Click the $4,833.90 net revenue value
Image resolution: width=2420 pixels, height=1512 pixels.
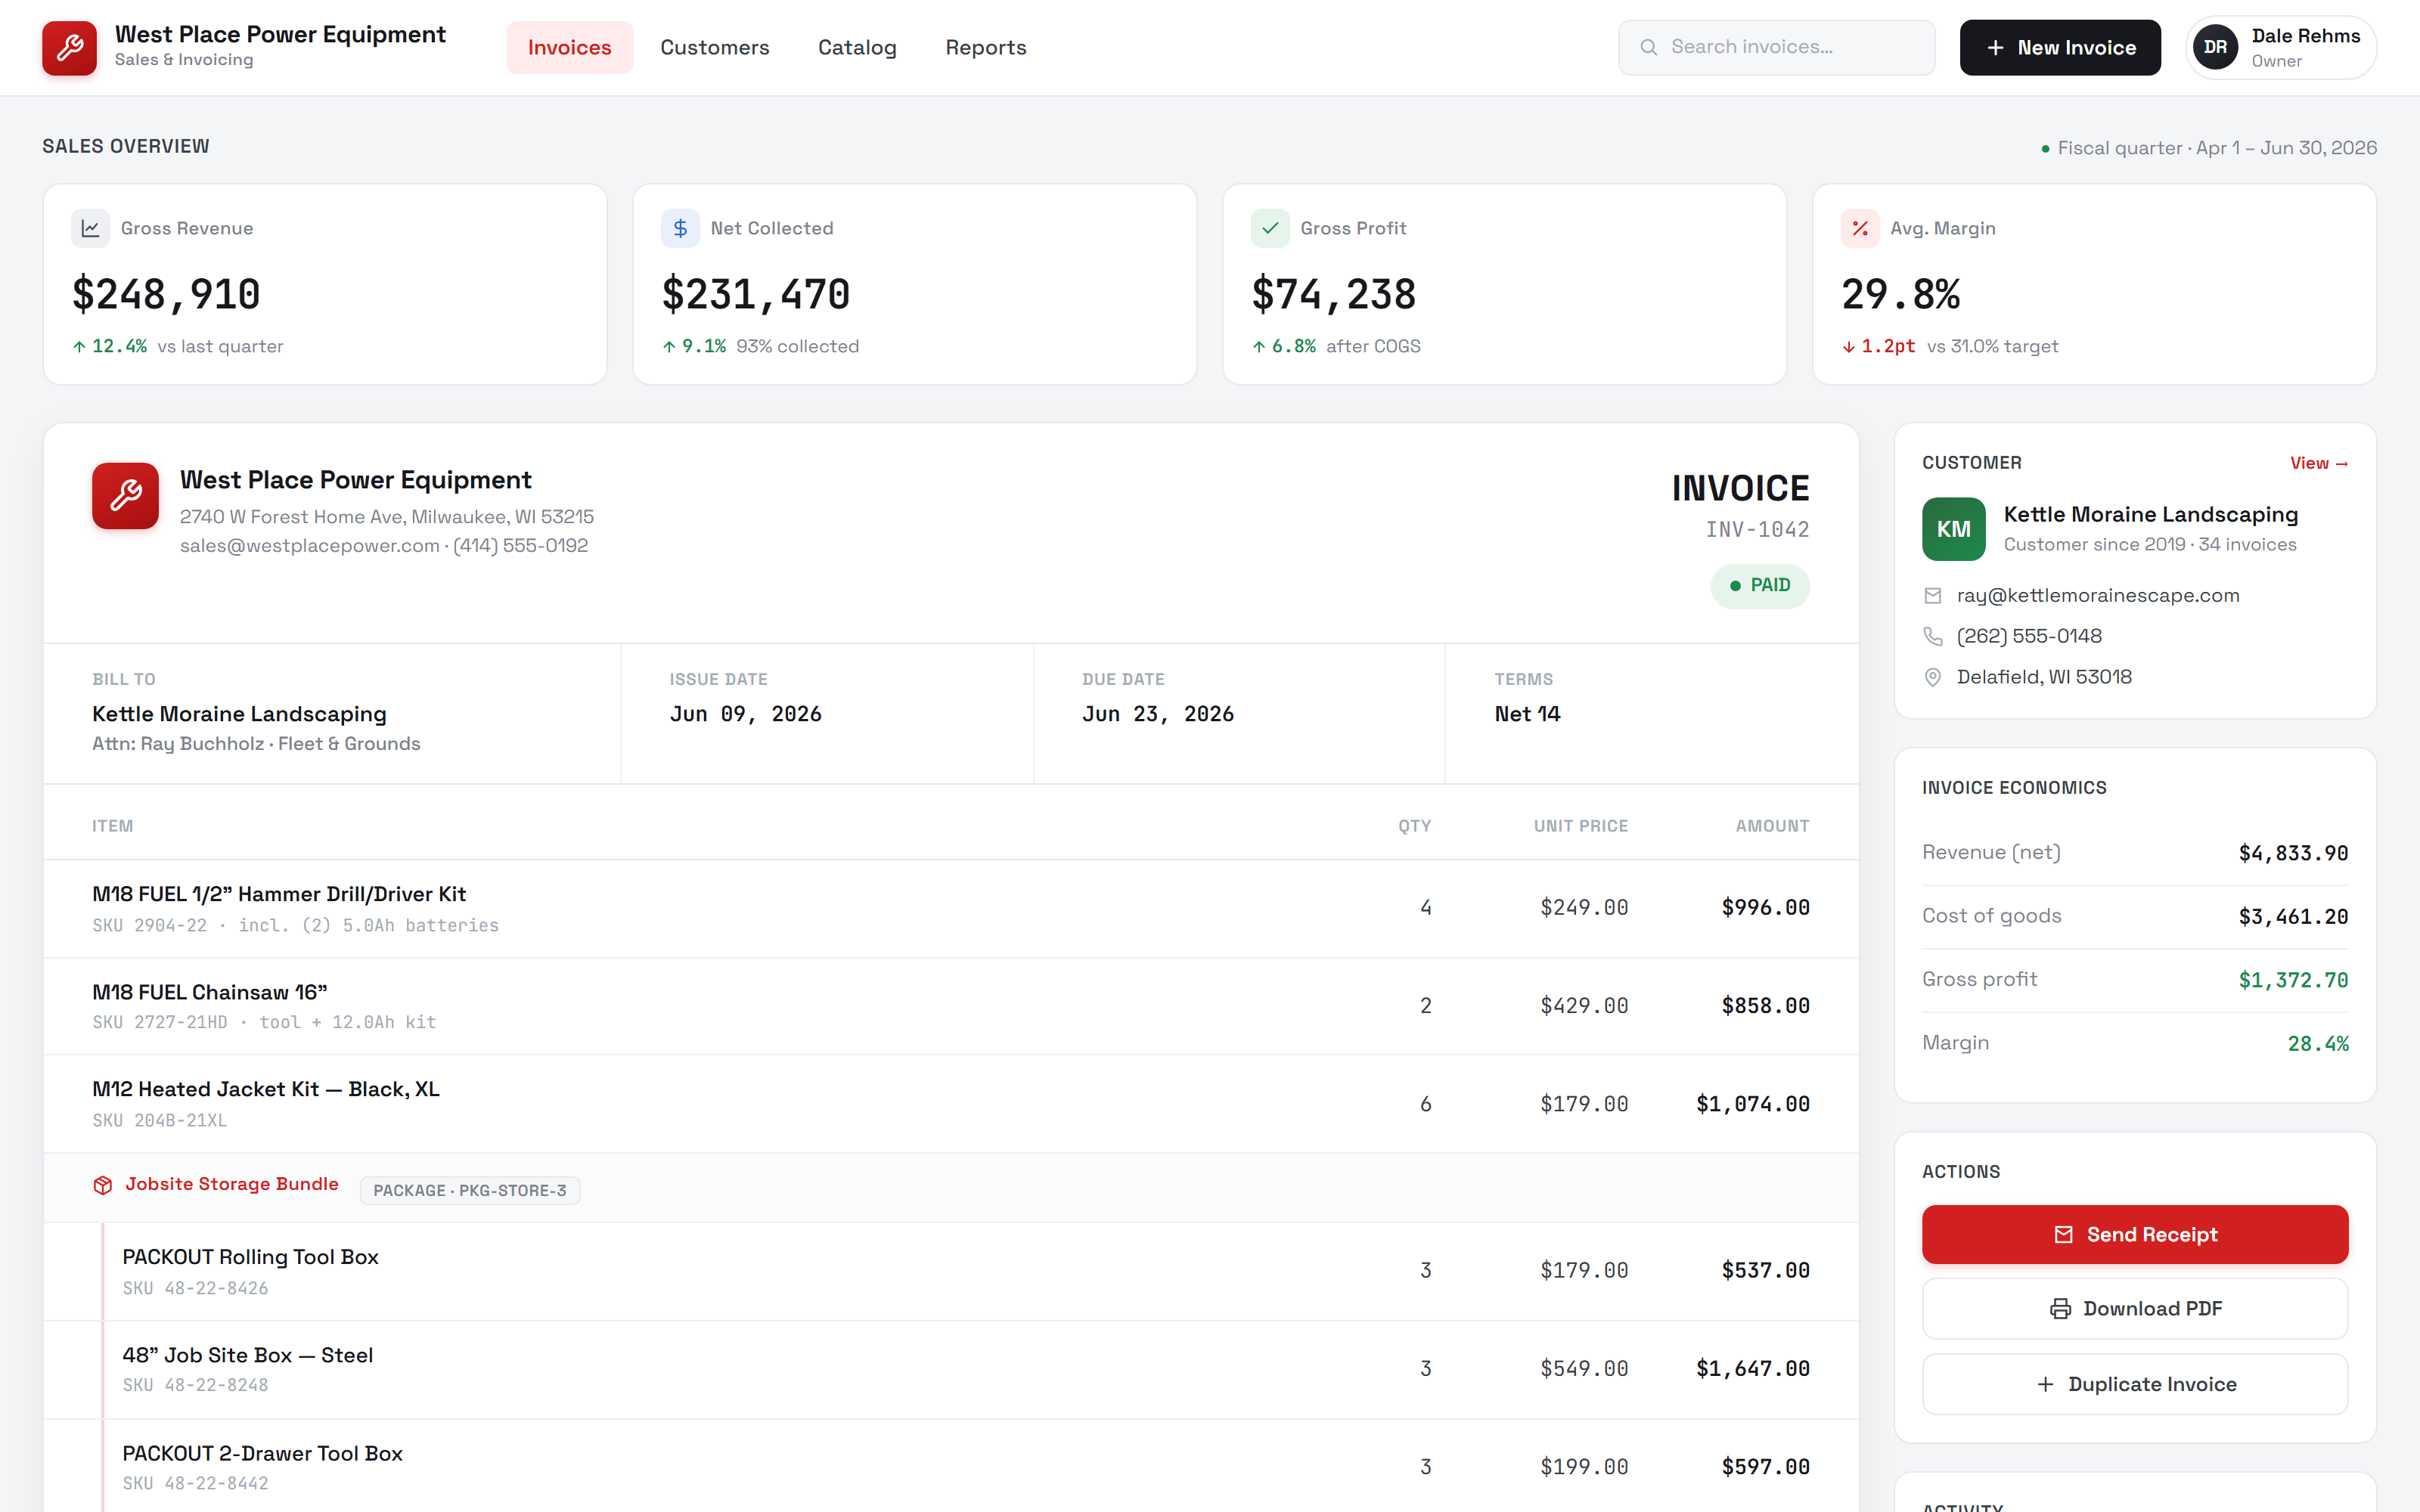coord(2293,853)
